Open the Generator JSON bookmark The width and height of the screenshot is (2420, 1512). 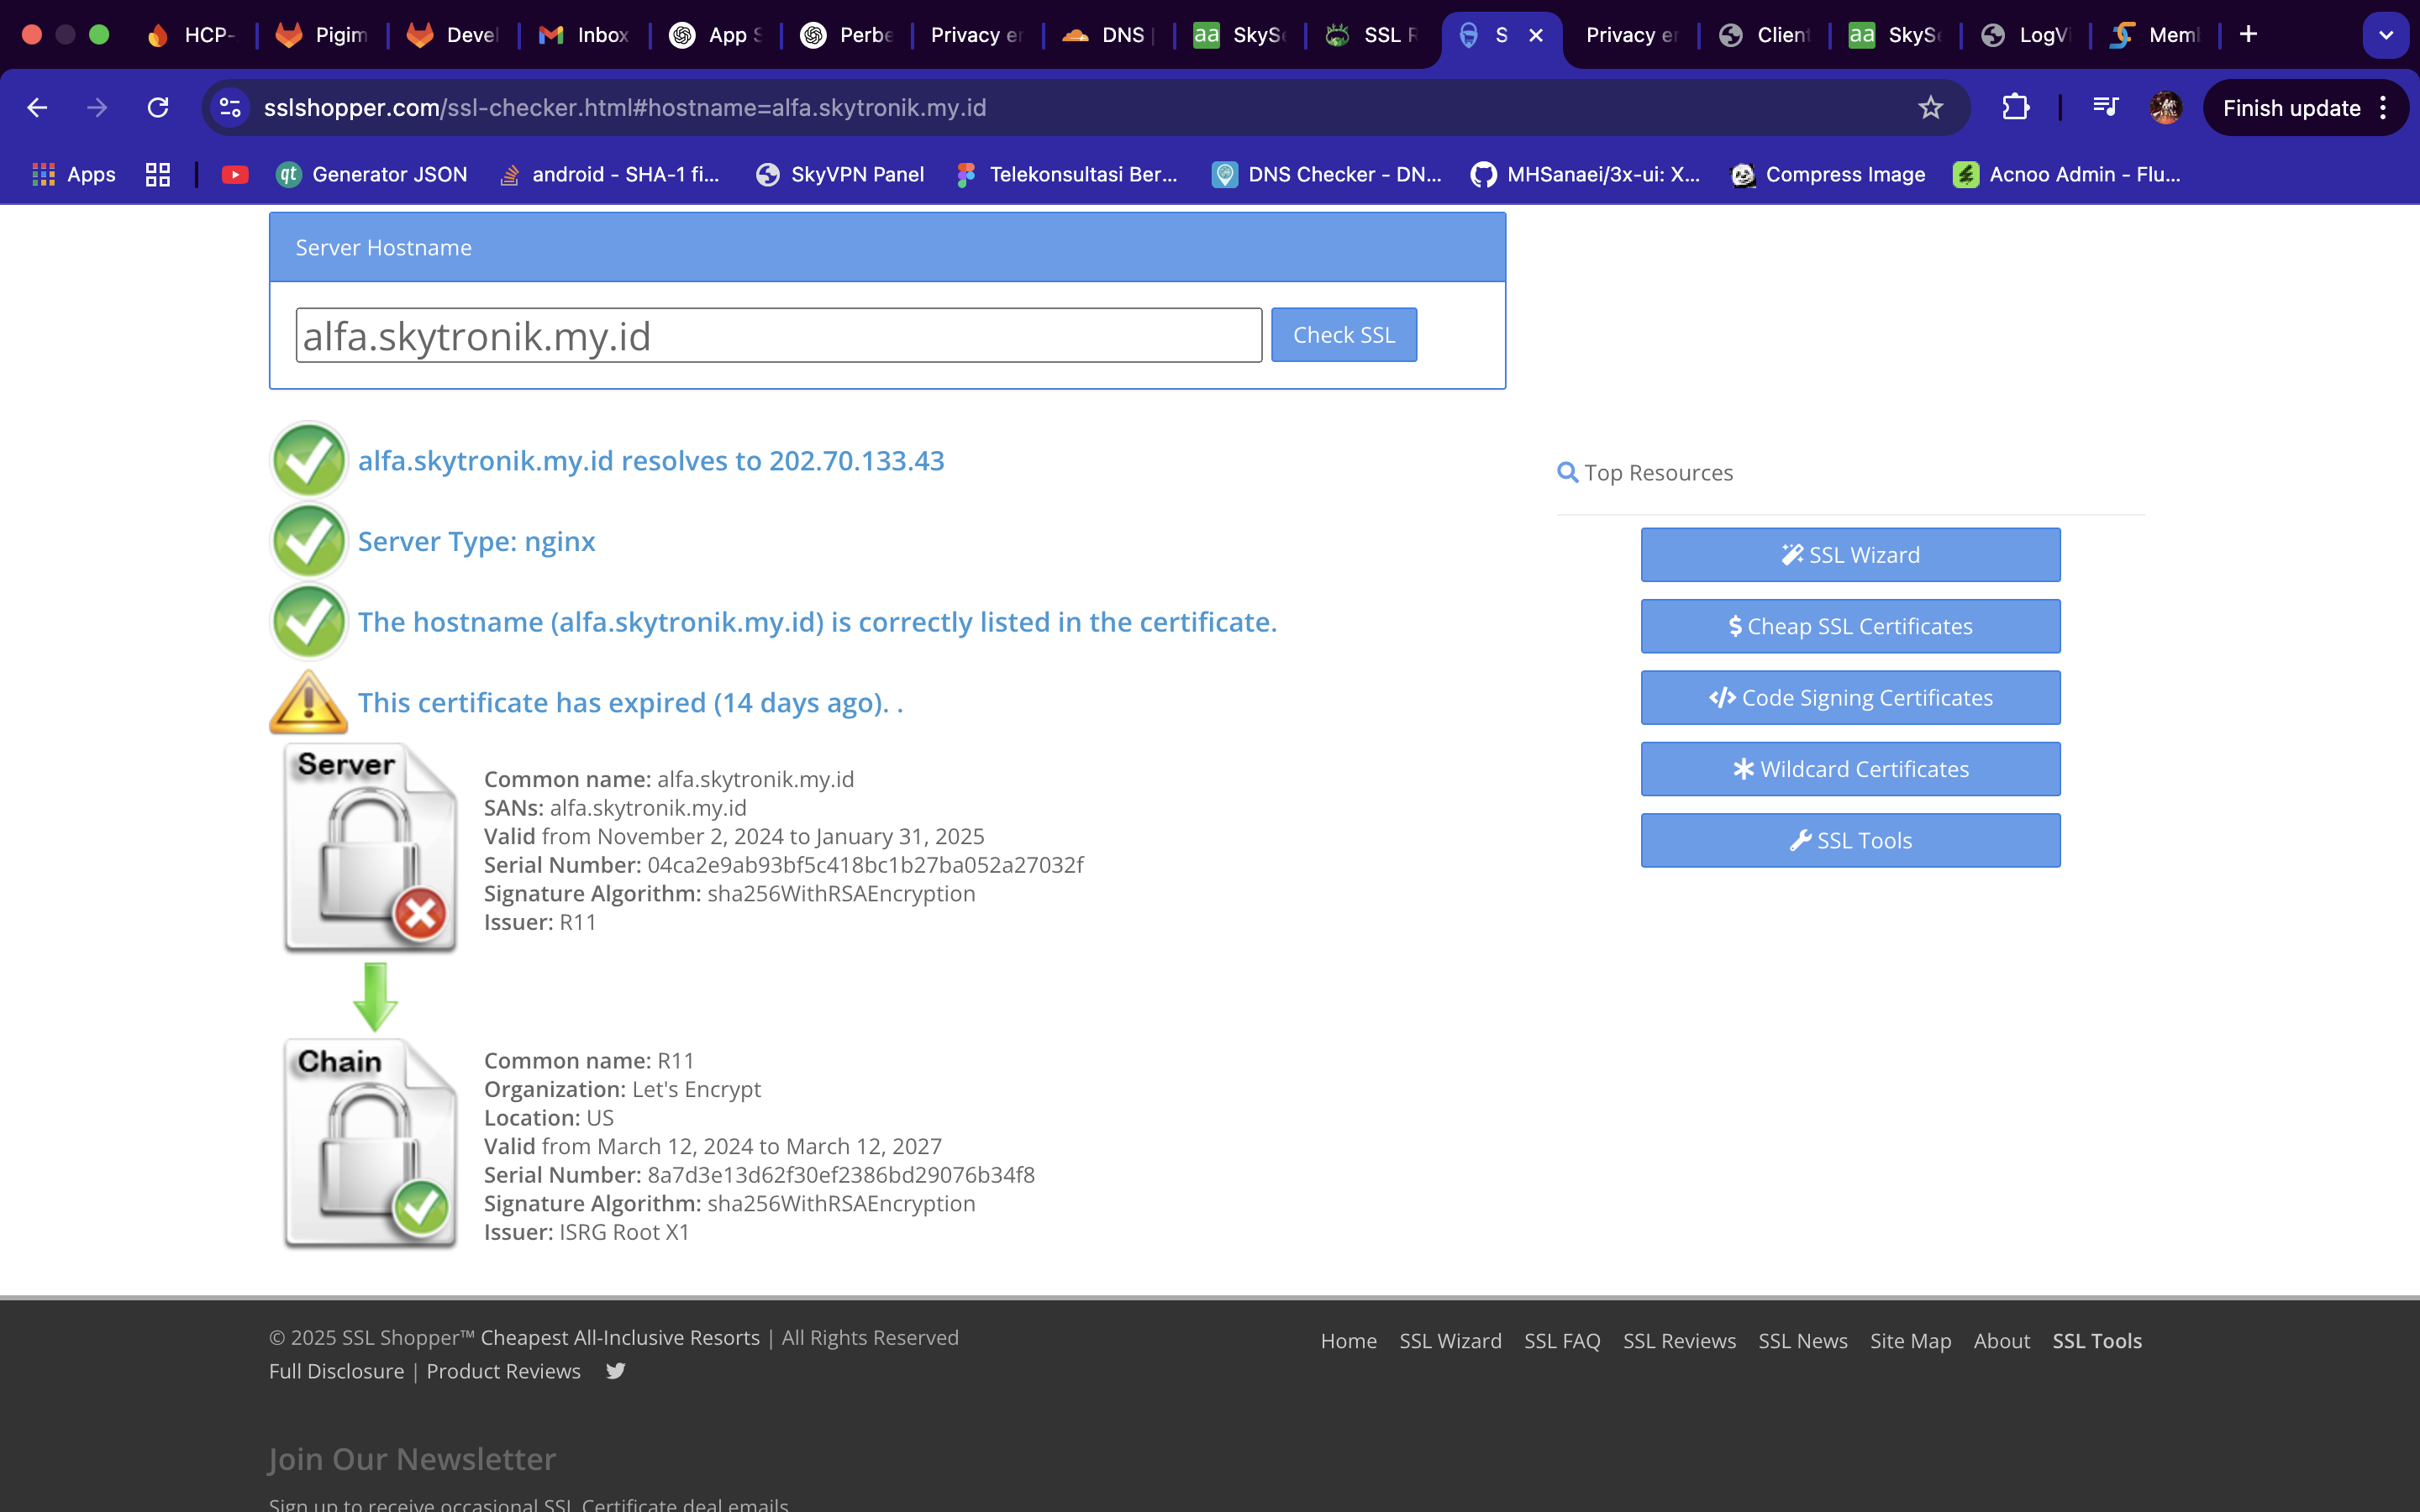point(372,175)
